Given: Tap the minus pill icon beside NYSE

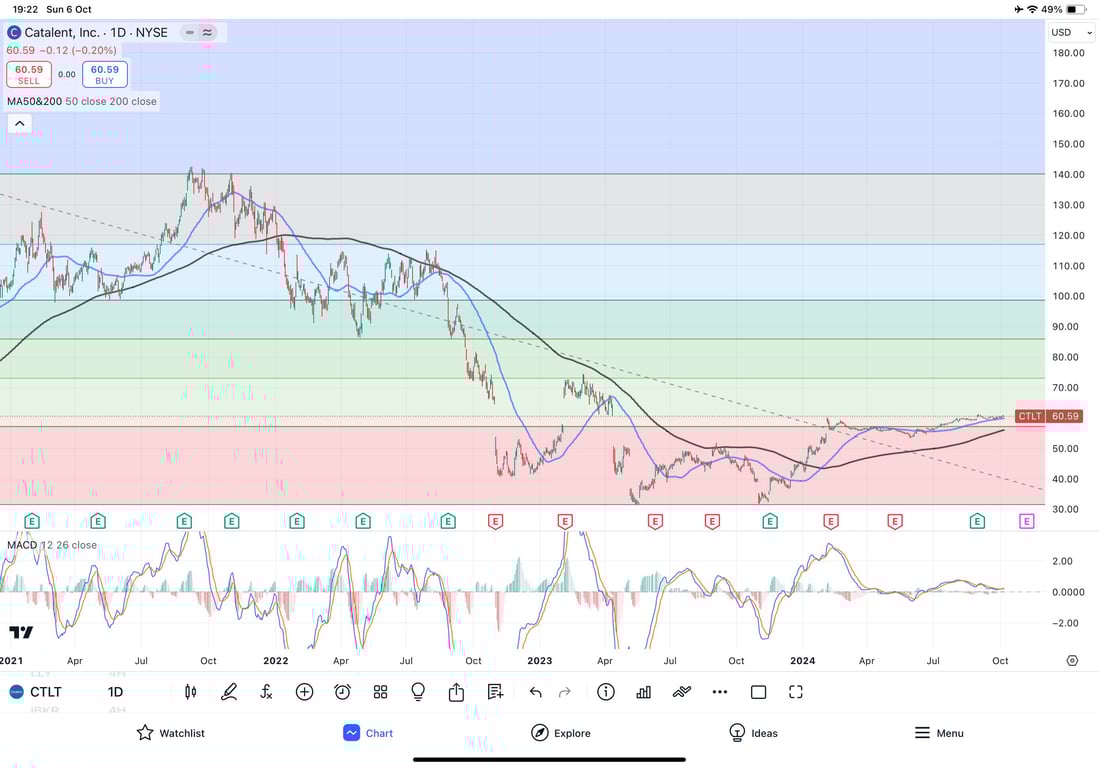Looking at the screenshot, I should pos(189,32).
